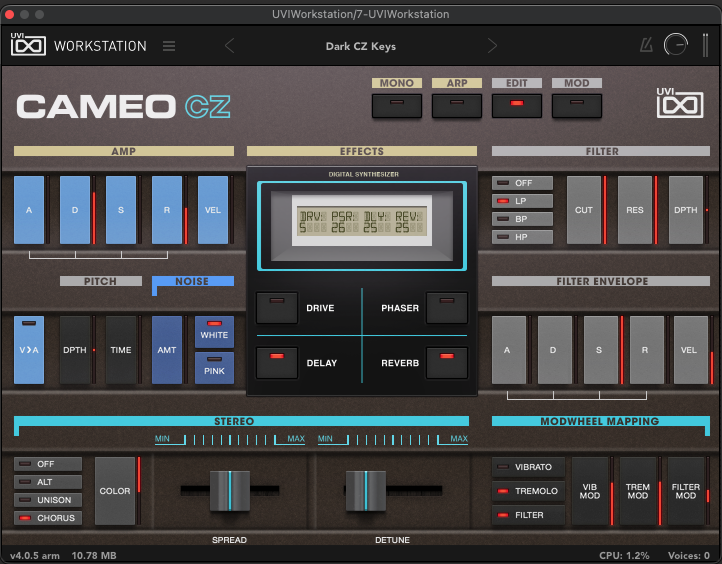Go to previous preset with left arrow
Image resolution: width=722 pixels, height=564 pixels.
(x=229, y=46)
